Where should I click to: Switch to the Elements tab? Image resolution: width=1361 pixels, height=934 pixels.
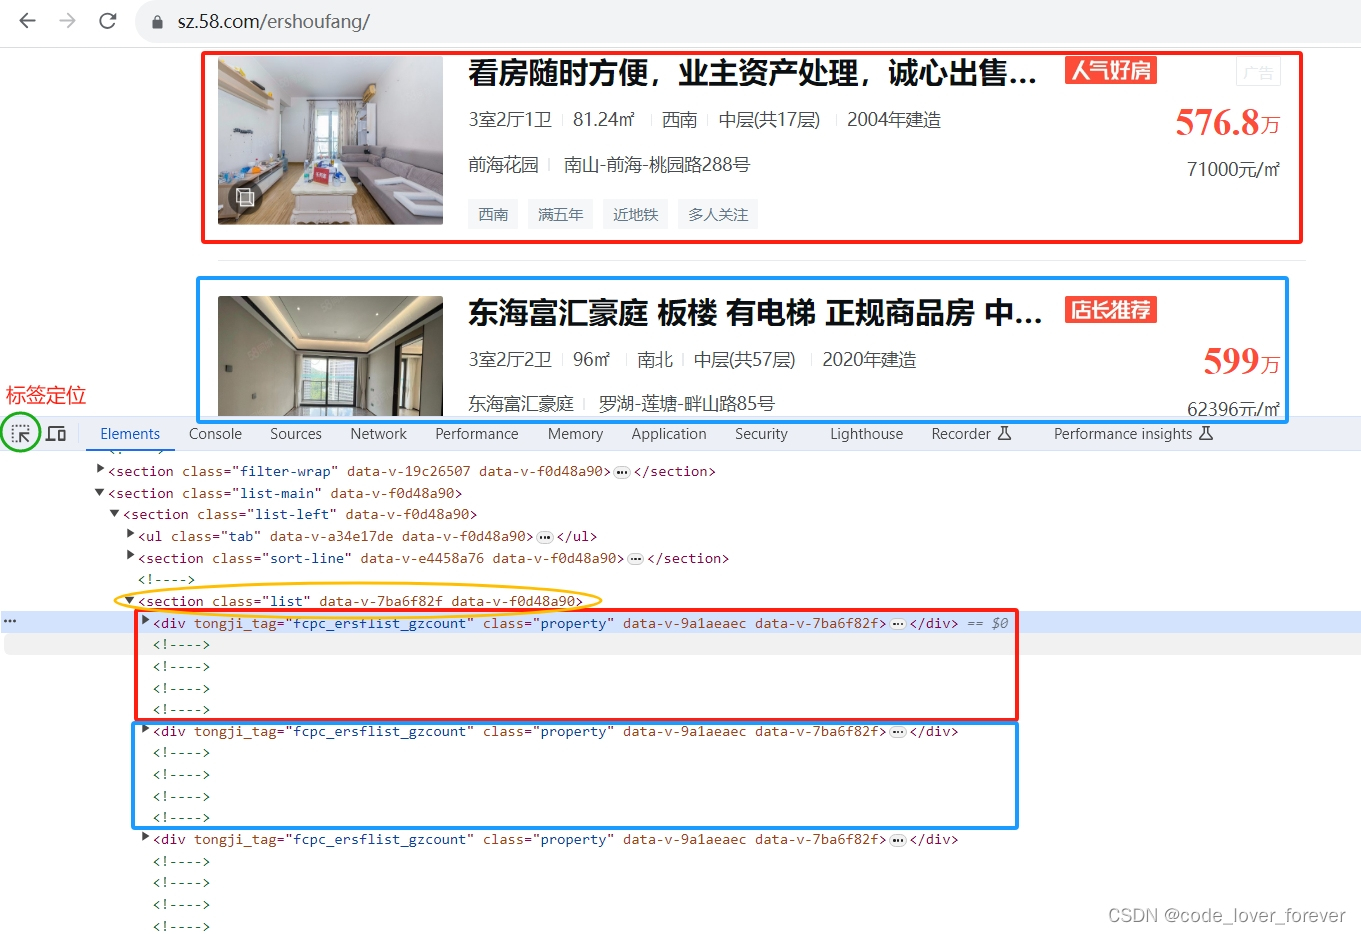pos(130,434)
